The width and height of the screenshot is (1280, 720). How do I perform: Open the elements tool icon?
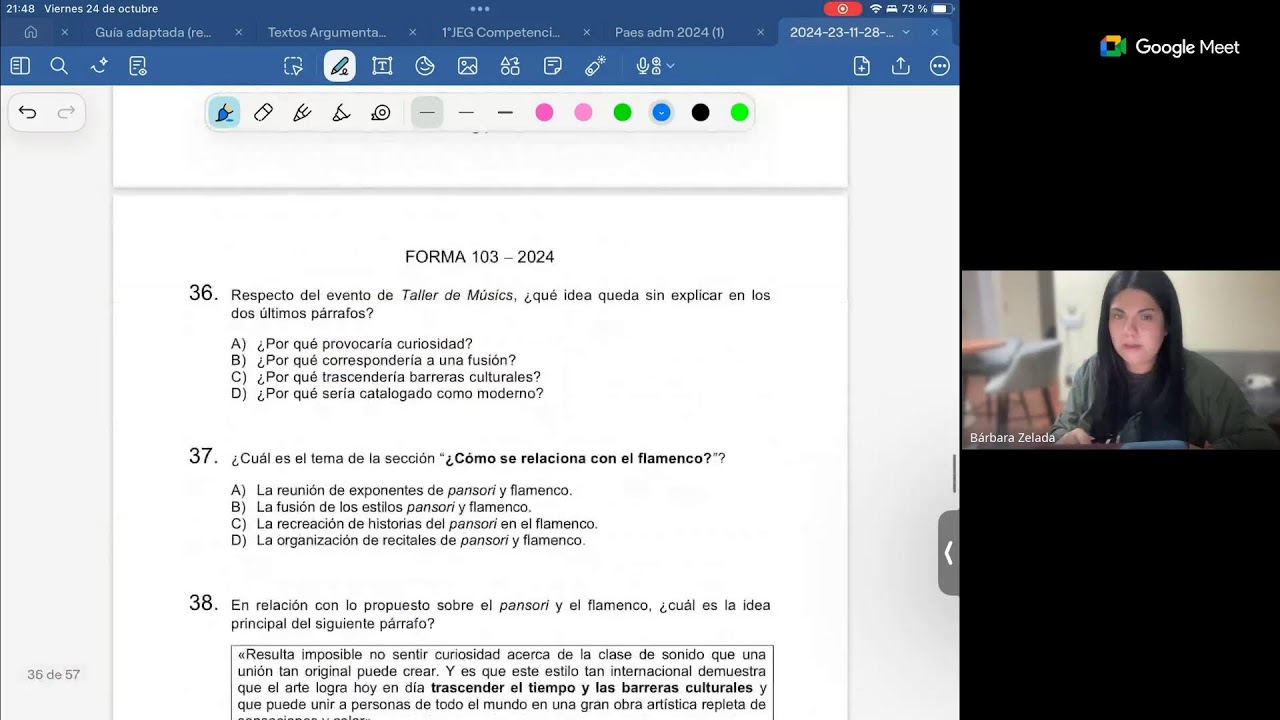point(510,66)
